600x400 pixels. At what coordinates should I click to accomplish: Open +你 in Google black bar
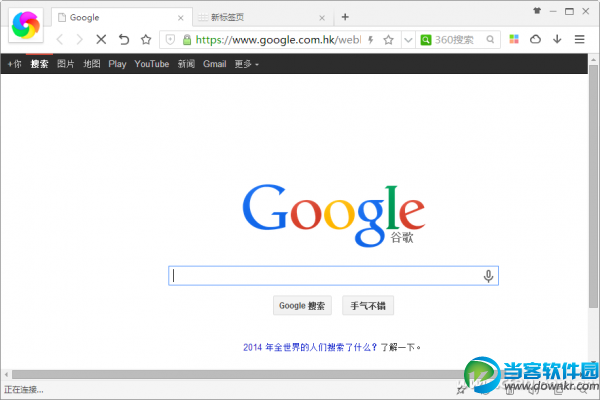[x=15, y=64]
